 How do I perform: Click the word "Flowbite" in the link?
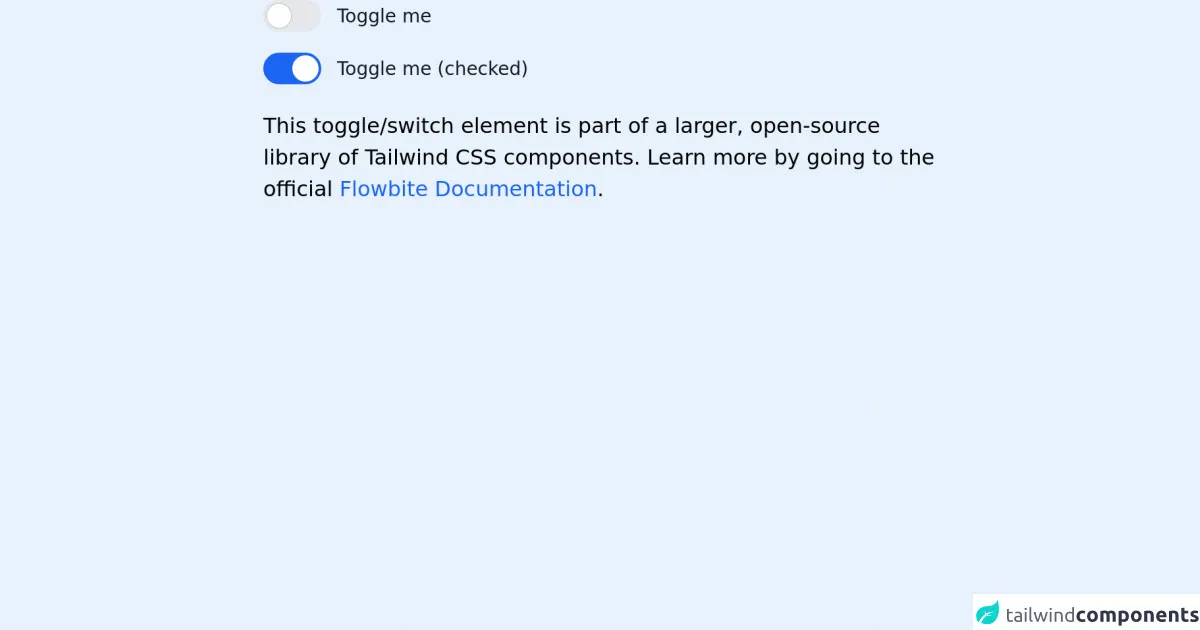[x=384, y=189]
